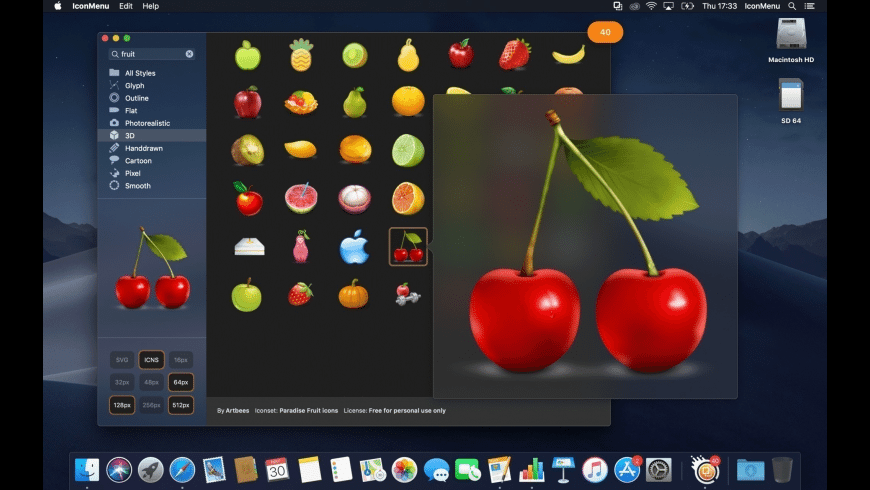Open Photos app in the Dock

tap(404, 470)
